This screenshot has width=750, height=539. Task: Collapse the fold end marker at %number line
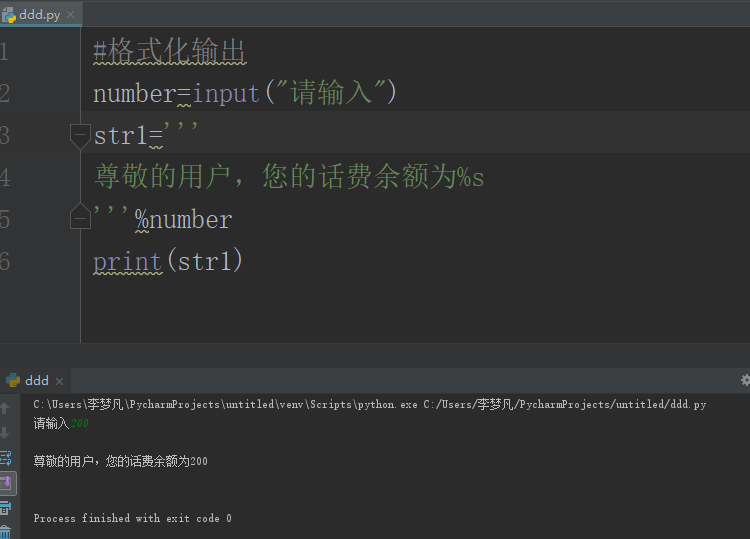[x=80, y=216]
